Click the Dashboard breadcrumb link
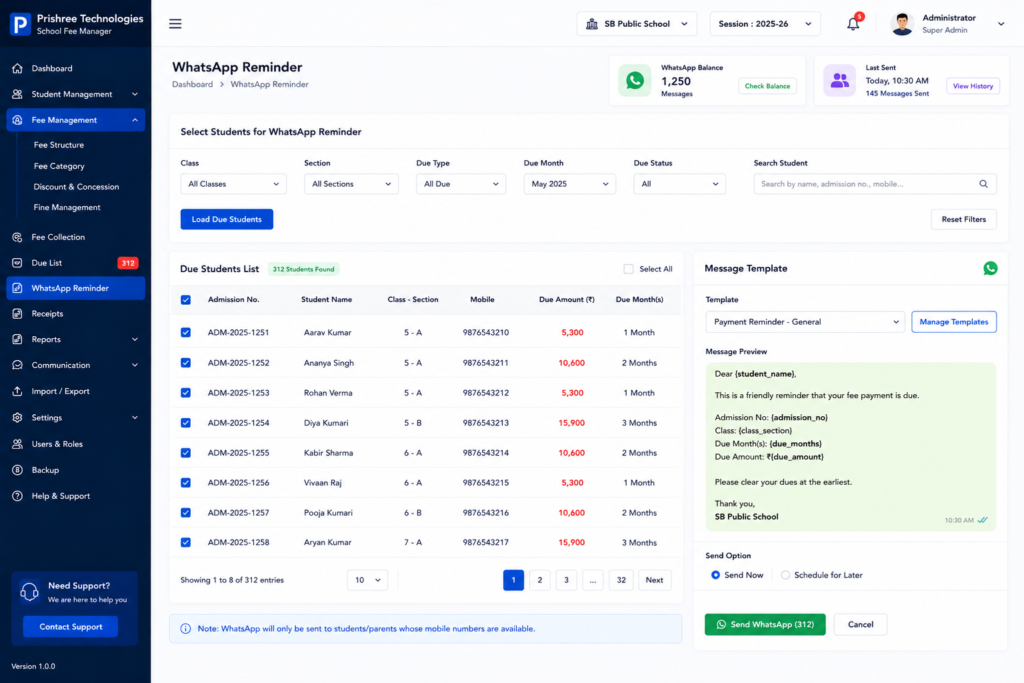 tap(193, 84)
